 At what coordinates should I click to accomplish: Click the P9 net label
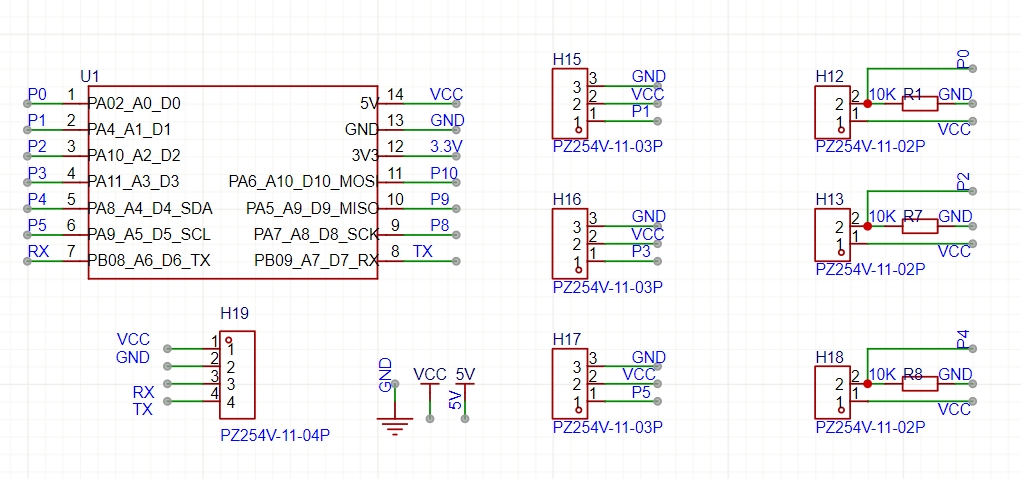pyautogui.click(x=440, y=199)
